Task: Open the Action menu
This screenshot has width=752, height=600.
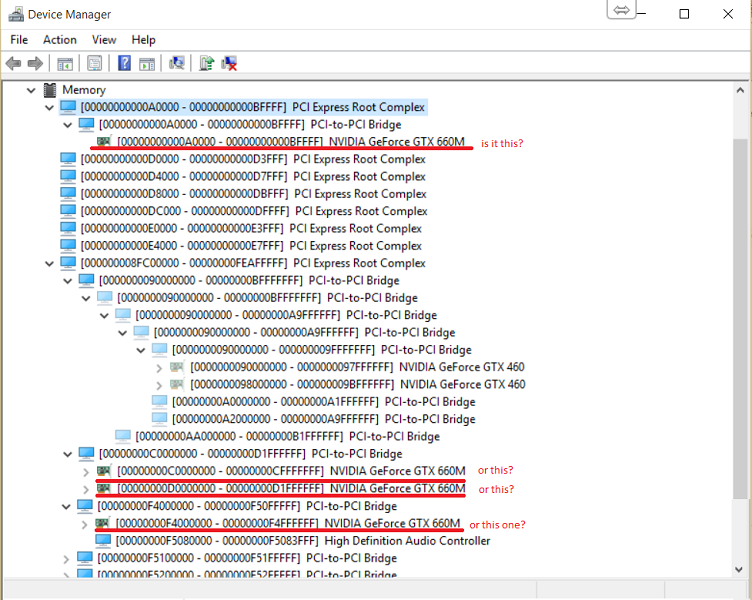Action: 60,40
